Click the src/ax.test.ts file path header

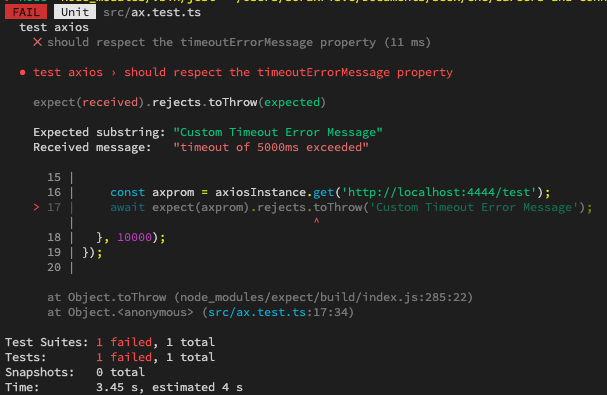pyautogui.click(x=152, y=12)
